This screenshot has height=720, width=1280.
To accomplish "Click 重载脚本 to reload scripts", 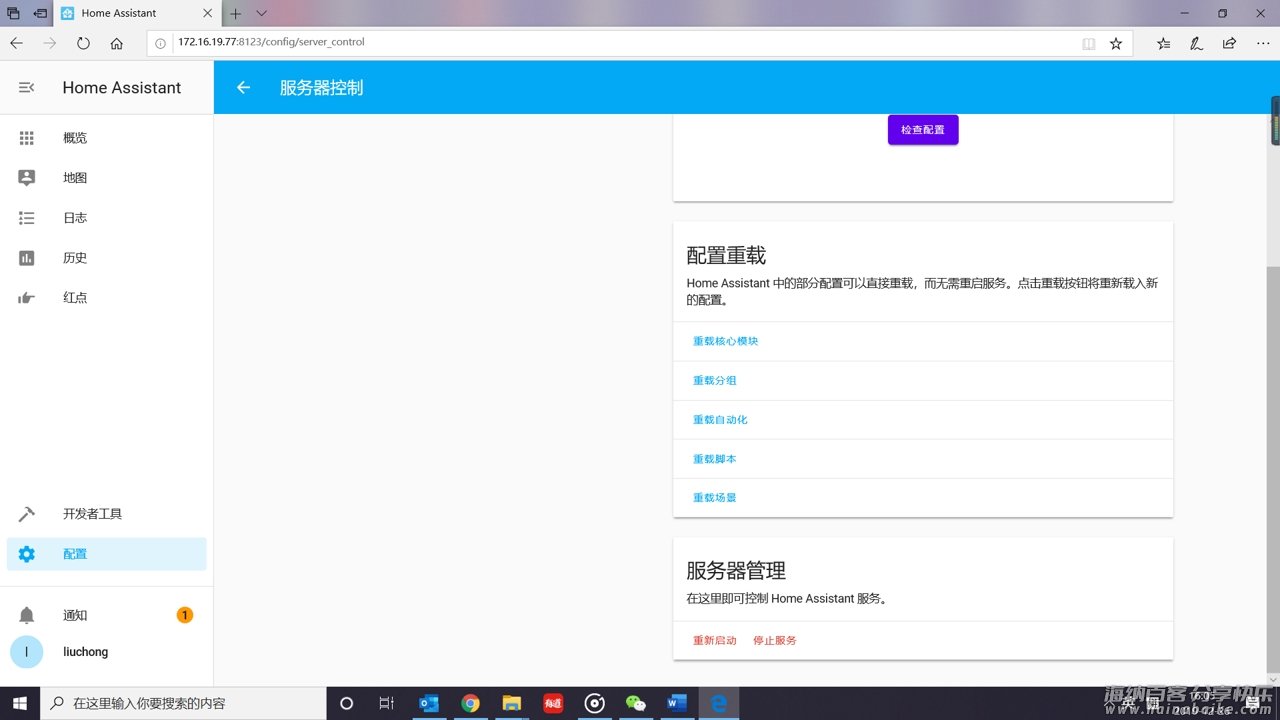I will 715,459.
